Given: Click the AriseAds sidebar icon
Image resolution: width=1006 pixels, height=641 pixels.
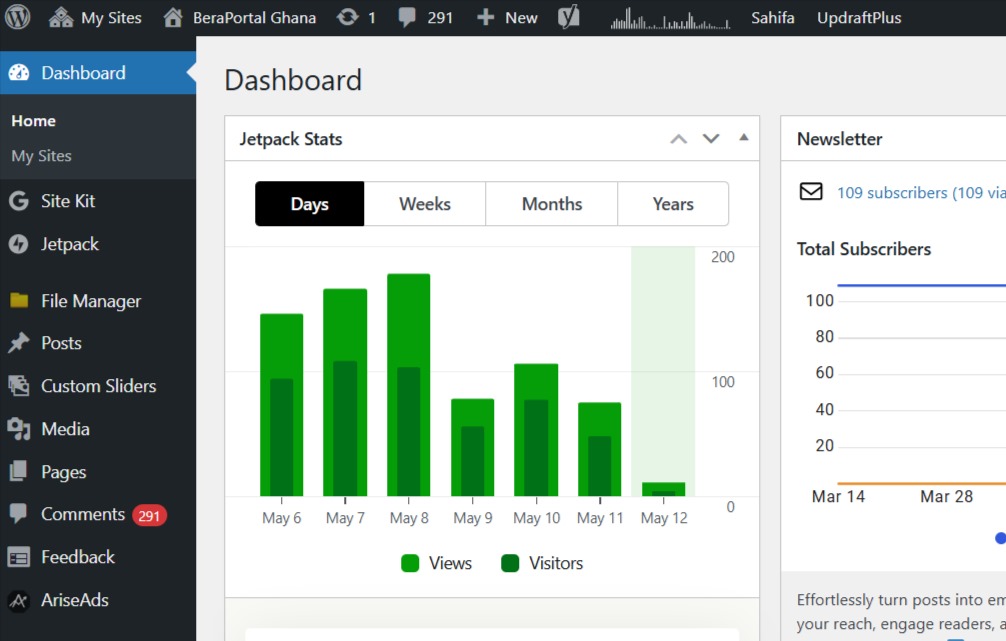Looking at the screenshot, I should tap(18, 600).
